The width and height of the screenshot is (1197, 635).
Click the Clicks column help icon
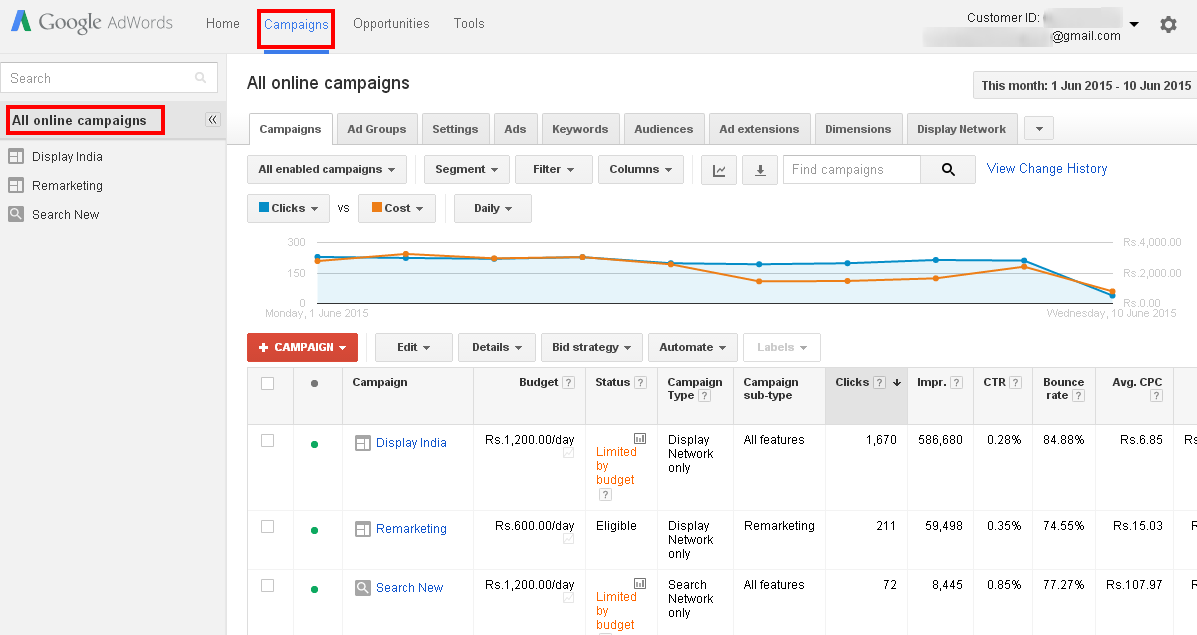tap(879, 383)
